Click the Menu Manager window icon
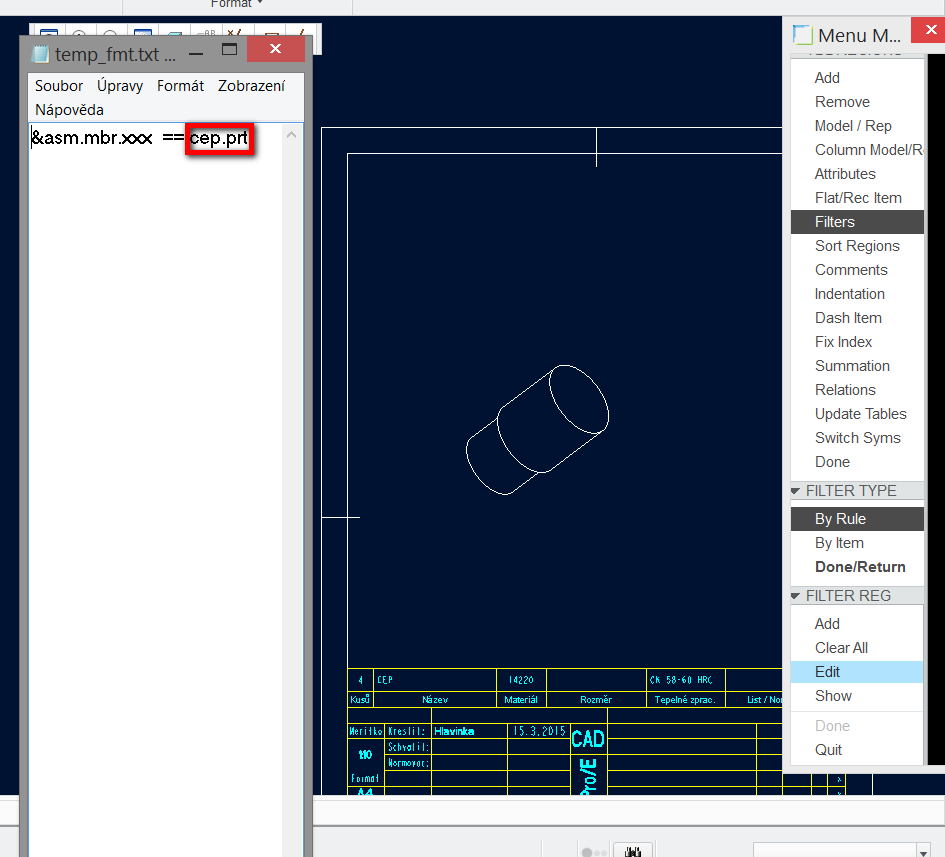 [x=802, y=34]
